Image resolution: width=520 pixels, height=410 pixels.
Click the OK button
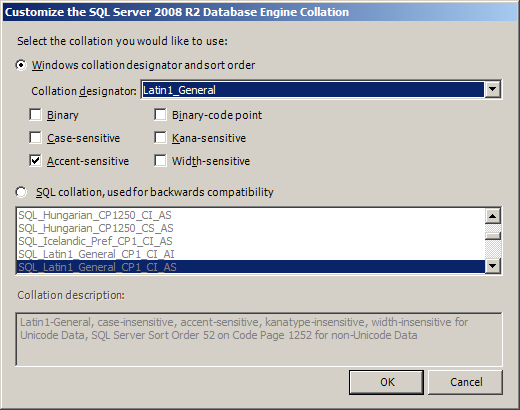pyautogui.click(x=386, y=382)
